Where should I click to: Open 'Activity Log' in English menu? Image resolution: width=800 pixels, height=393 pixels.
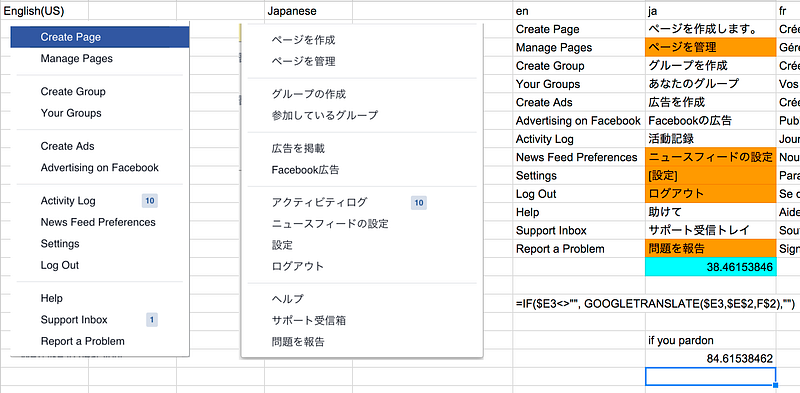68,201
